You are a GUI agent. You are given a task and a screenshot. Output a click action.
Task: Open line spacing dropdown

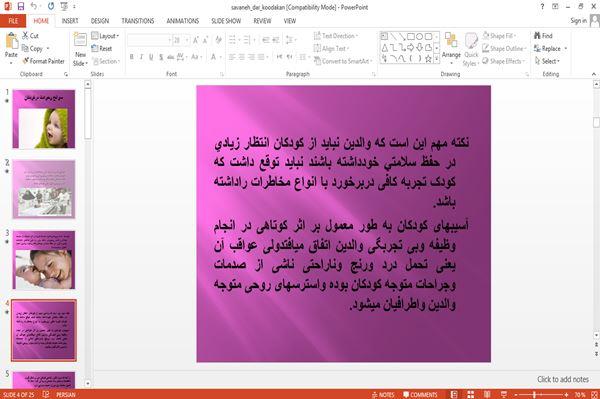tap(291, 40)
